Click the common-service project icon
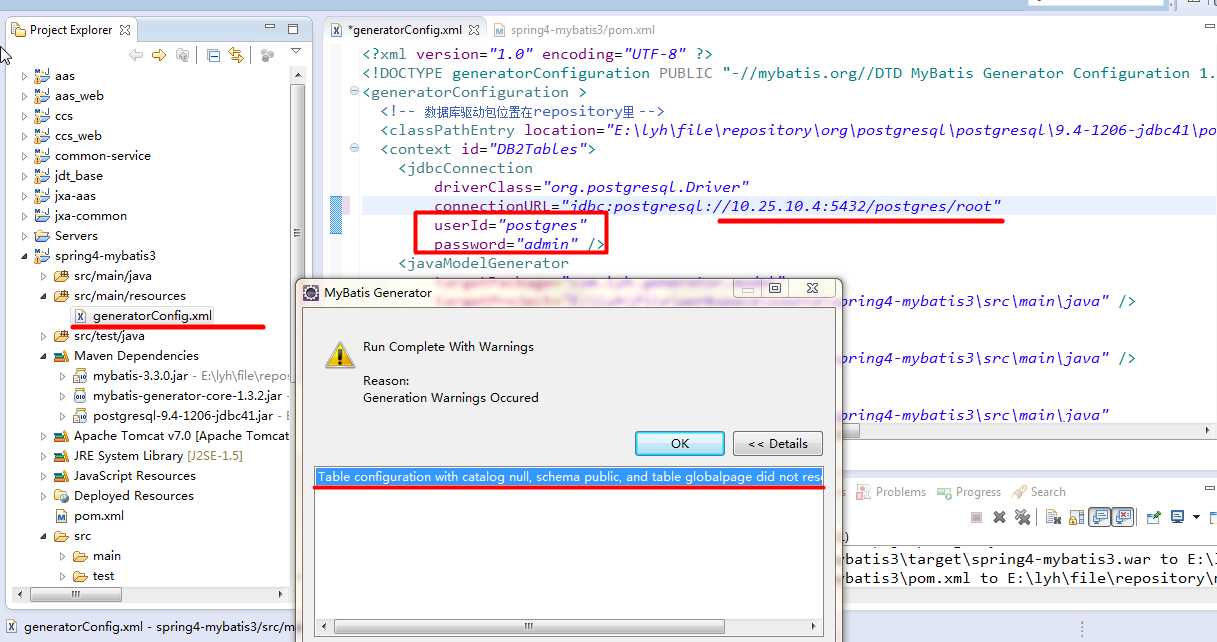The width and height of the screenshot is (1217, 642). (43, 156)
